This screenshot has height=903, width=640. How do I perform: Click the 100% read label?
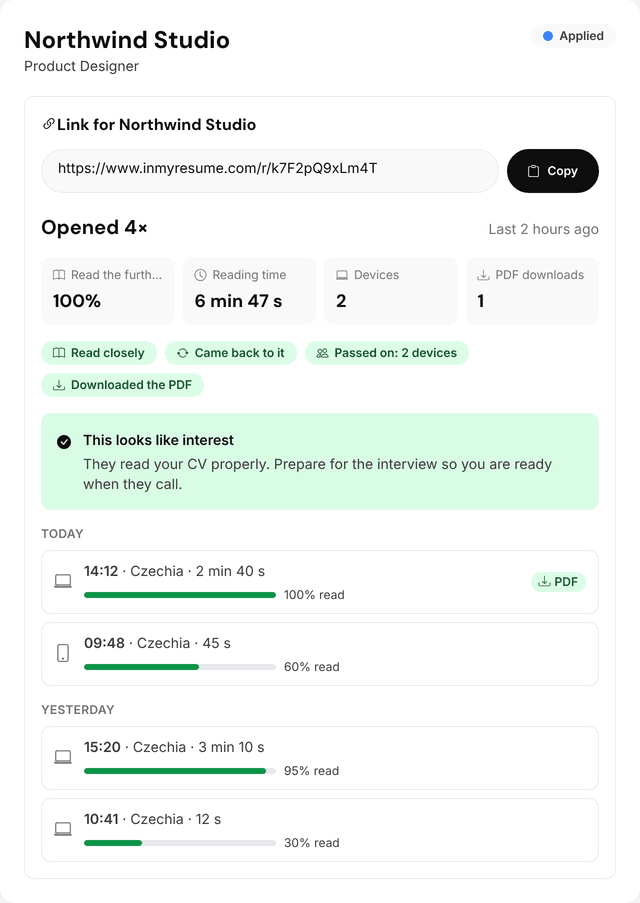tap(314, 595)
